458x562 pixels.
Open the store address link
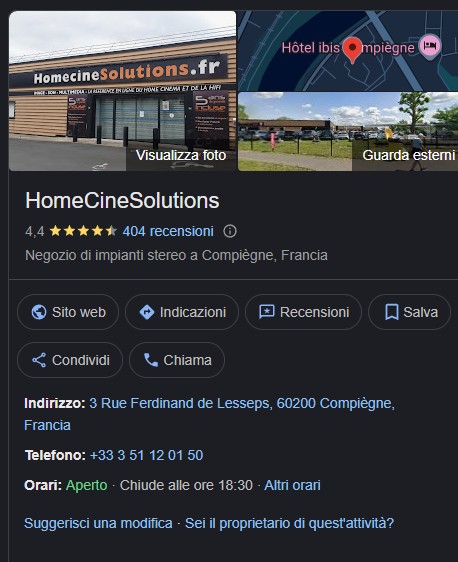(209, 414)
